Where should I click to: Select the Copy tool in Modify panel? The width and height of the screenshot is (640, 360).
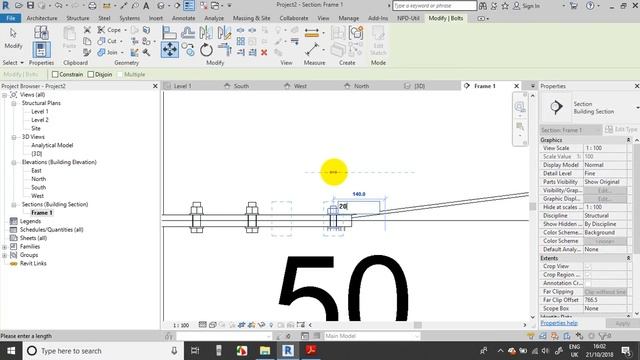tap(188, 50)
